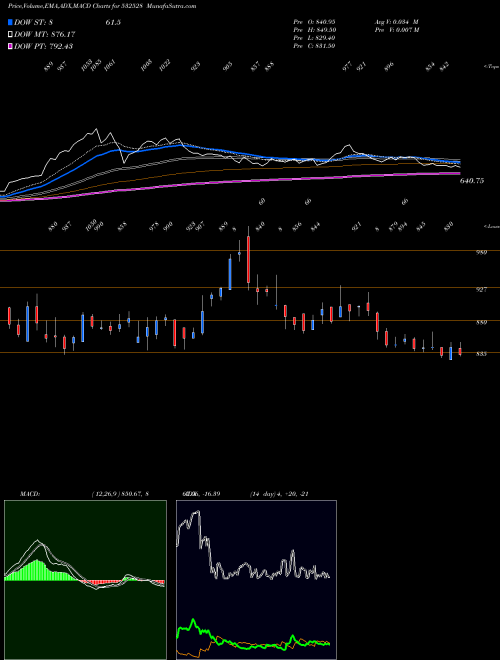
Task: Click the '859' price level label
Action: 481,323
